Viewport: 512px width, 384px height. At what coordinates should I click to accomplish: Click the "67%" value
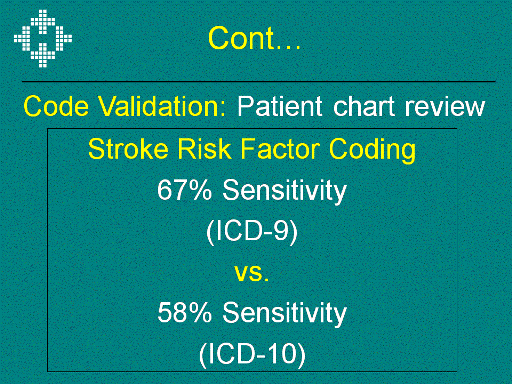(184, 189)
